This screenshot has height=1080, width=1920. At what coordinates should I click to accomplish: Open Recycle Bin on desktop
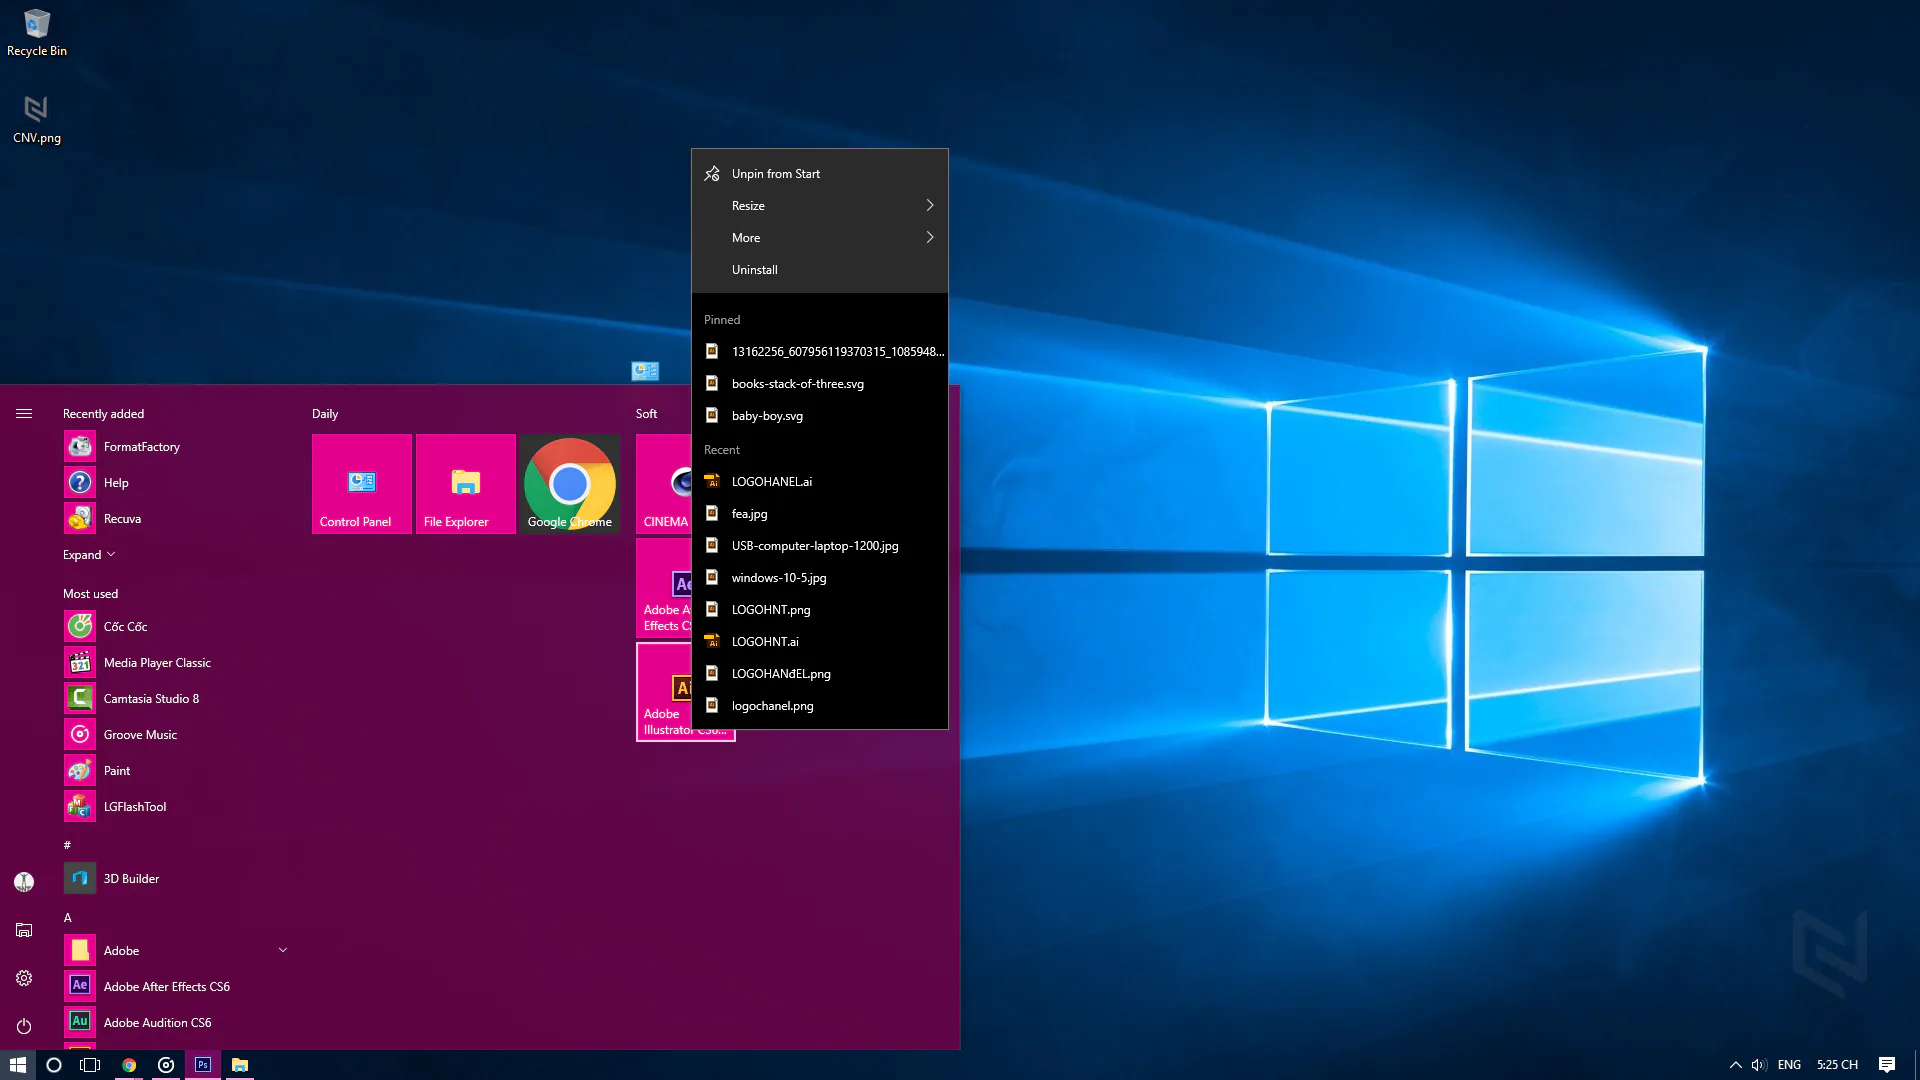(37, 33)
